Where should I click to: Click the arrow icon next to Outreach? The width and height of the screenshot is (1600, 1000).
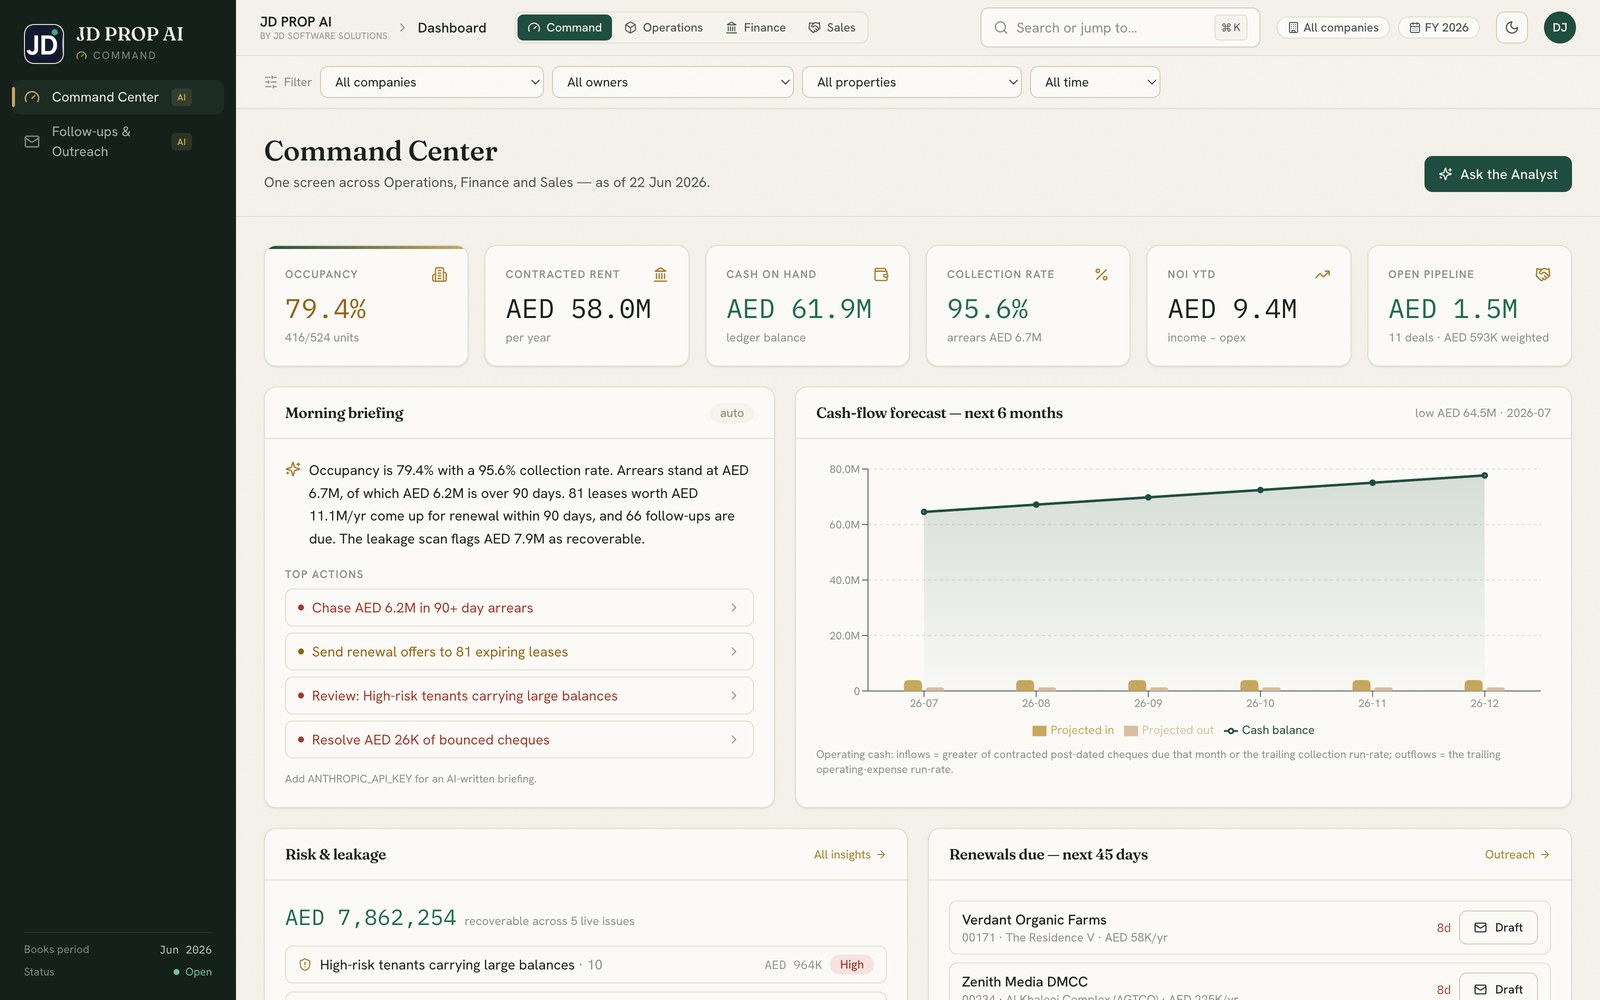click(1545, 855)
